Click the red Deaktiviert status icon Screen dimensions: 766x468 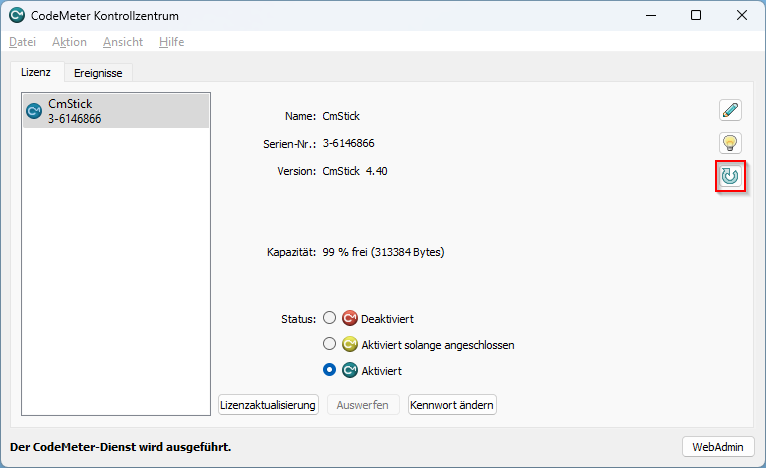(350, 319)
